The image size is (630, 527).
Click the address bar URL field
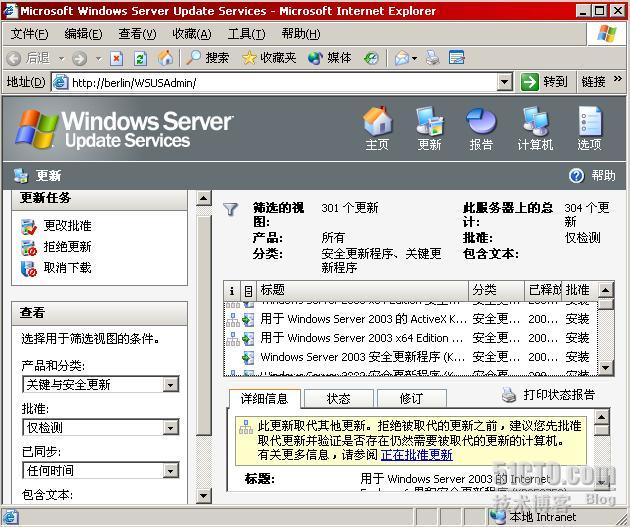[283, 83]
